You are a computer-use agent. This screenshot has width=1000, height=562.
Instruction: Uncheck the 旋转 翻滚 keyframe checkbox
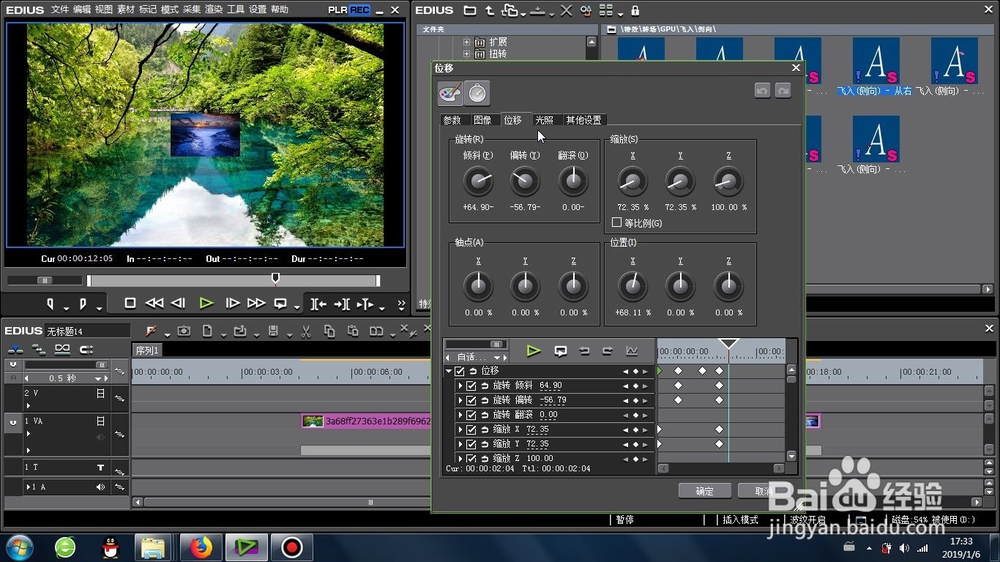[x=471, y=415]
